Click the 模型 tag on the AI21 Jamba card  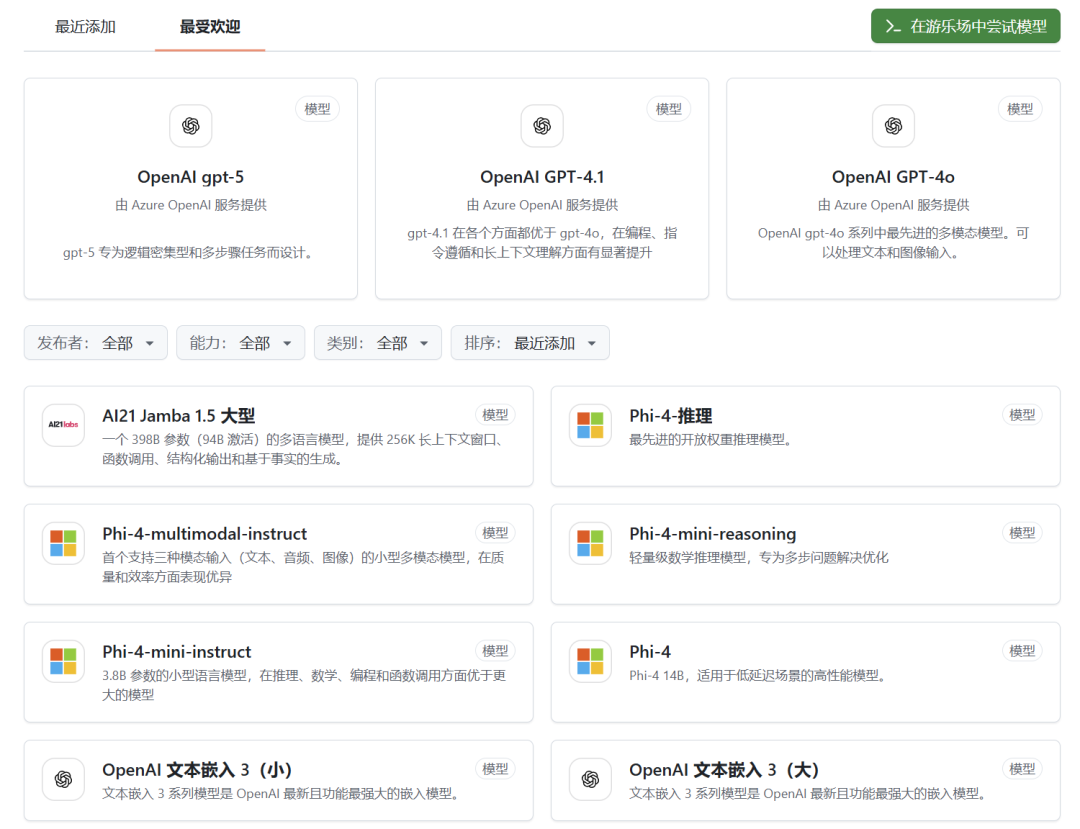pyautogui.click(x=495, y=415)
